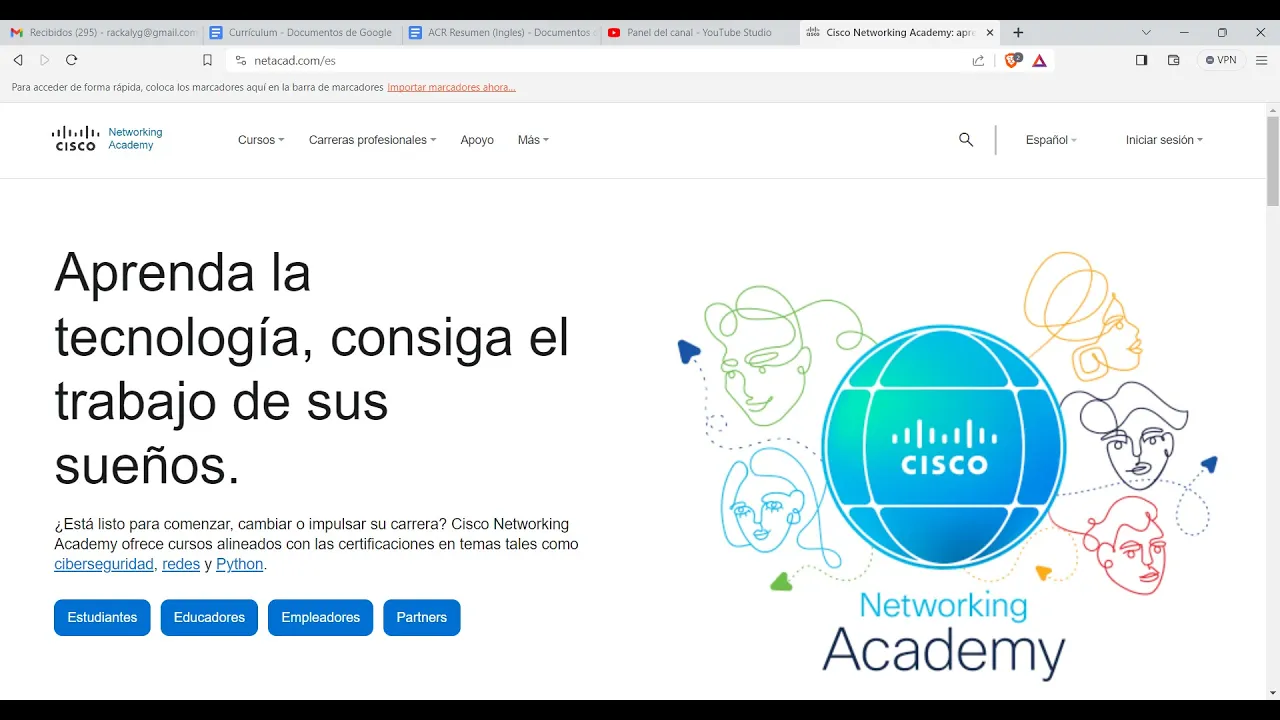Click the page's vertical scrollbar
Screen dimensions: 1280x720
coord(1272,400)
